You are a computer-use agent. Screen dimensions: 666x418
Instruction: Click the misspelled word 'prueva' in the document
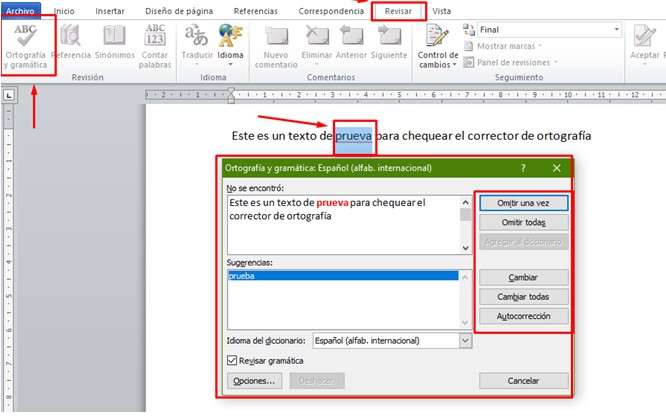pos(353,136)
